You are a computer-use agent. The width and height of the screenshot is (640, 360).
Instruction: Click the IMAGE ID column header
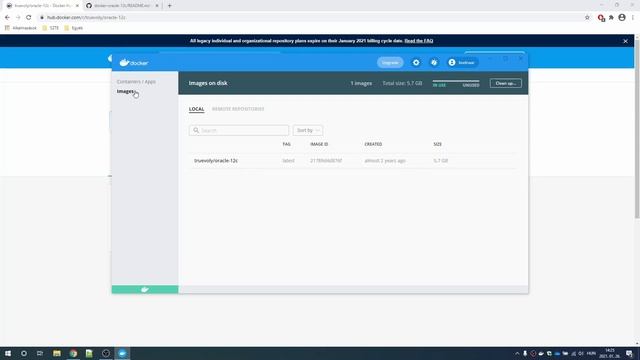(x=319, y=144)
